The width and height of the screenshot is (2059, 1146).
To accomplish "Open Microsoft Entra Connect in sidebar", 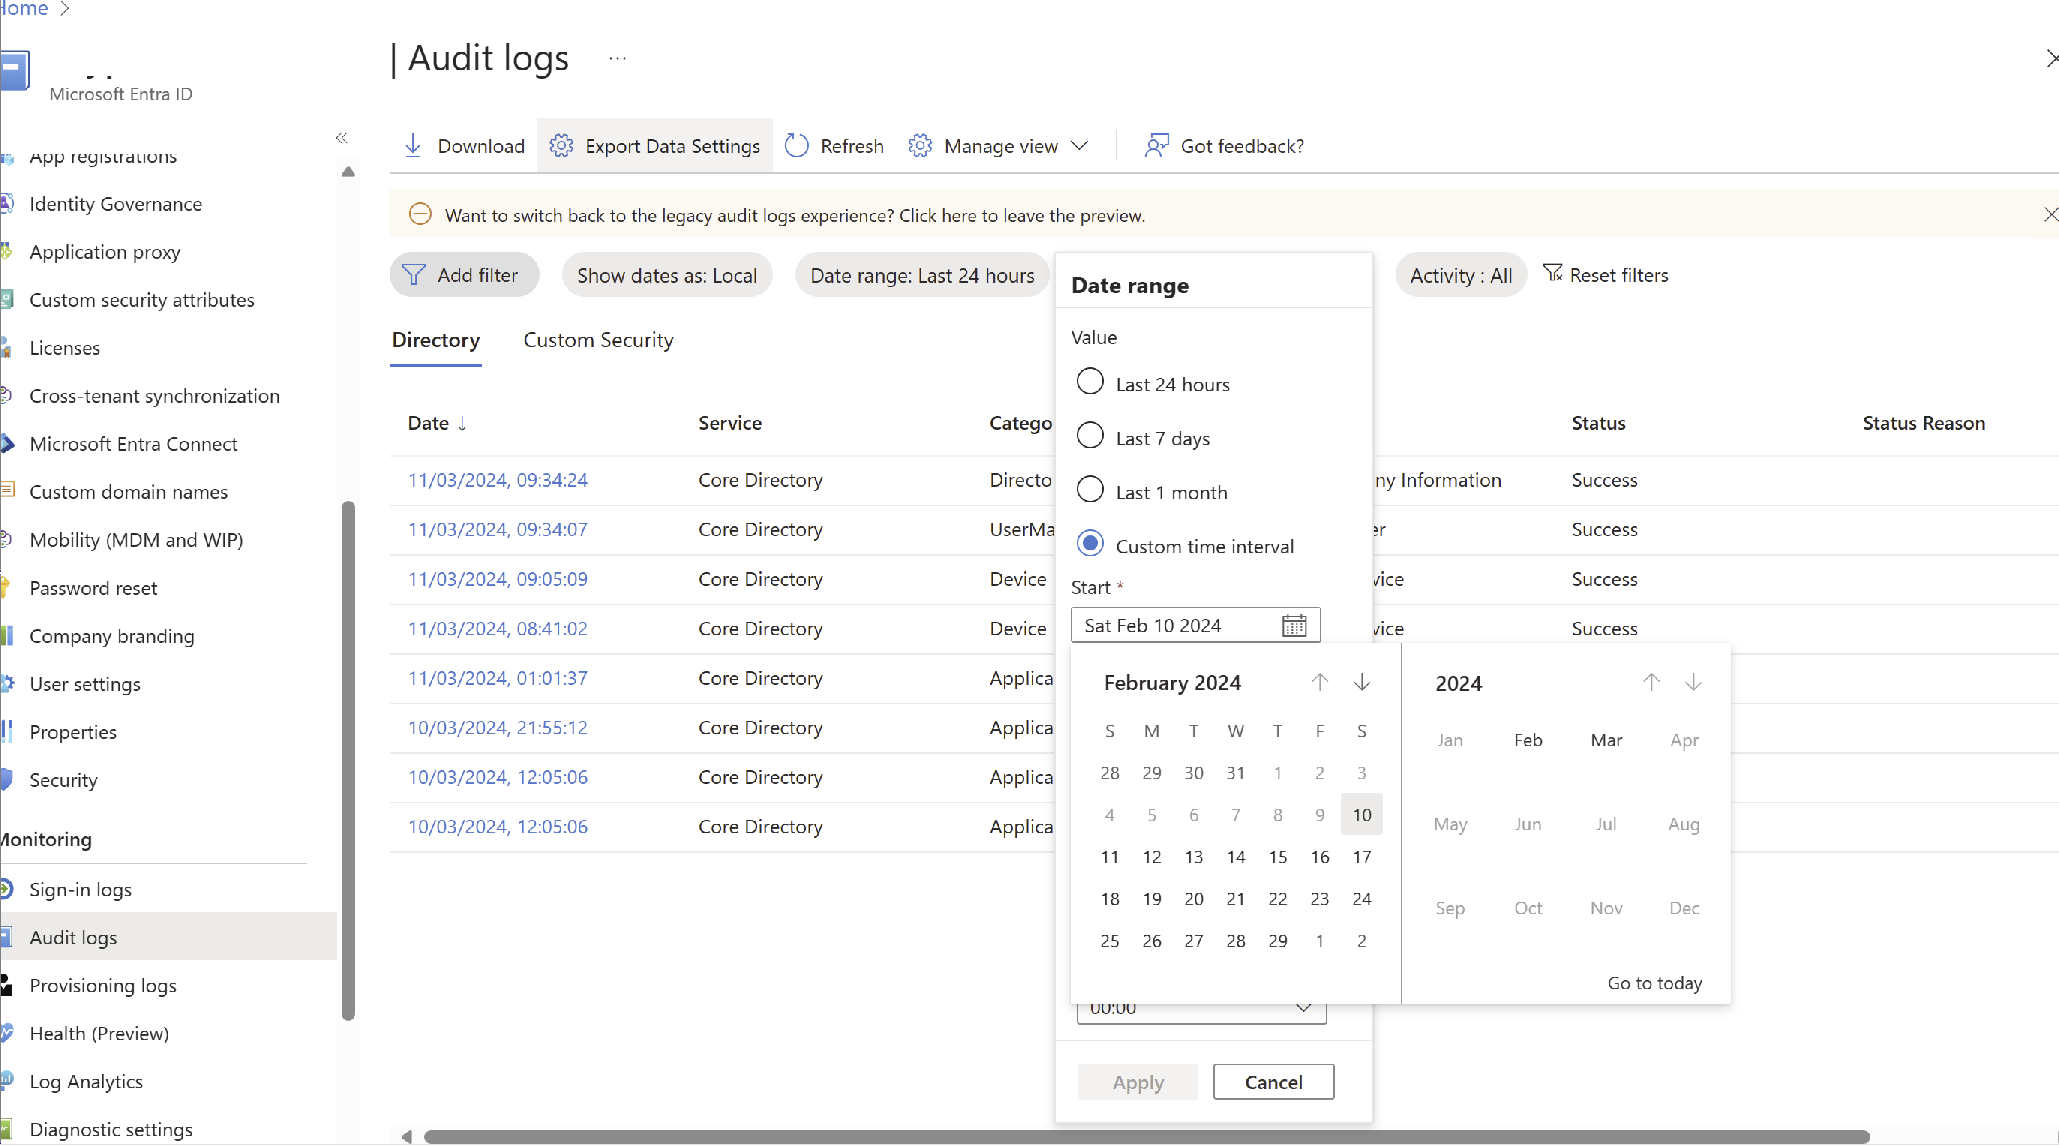I will click(133, 443).
